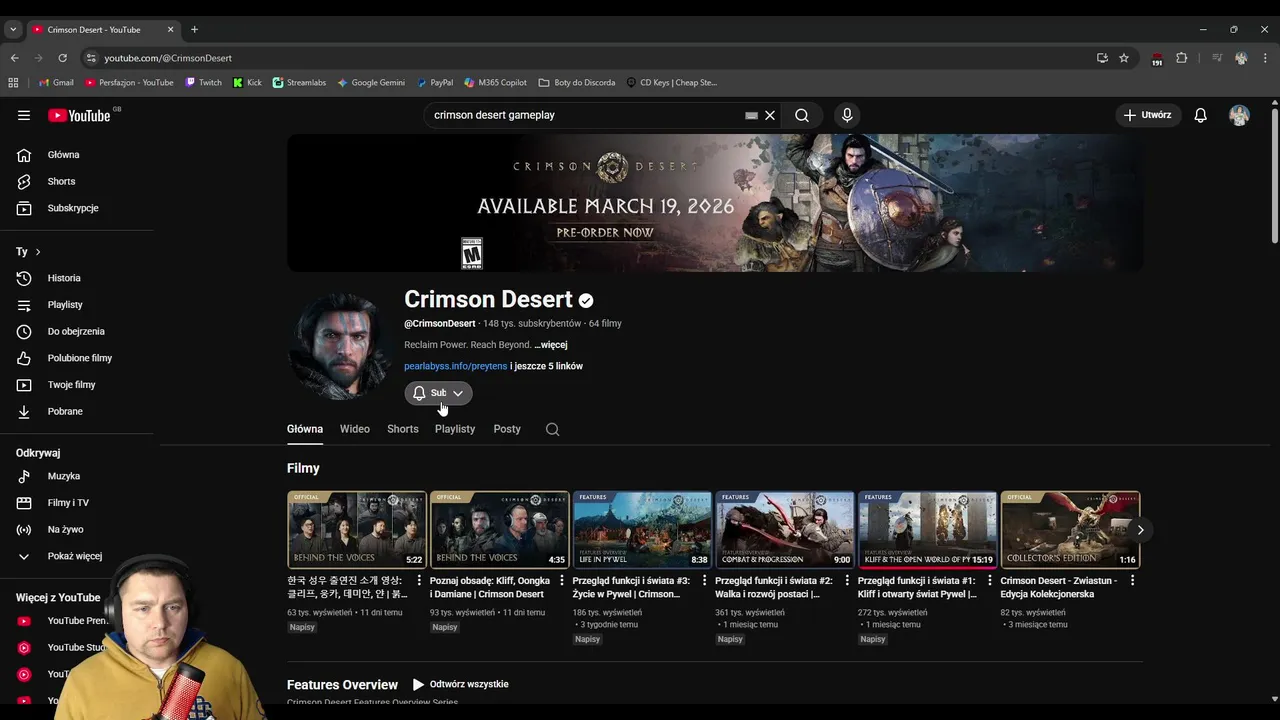The image size is (1280, 720).
Task: Reload the page with browser refresh
Action: click(x=62, y=58)
